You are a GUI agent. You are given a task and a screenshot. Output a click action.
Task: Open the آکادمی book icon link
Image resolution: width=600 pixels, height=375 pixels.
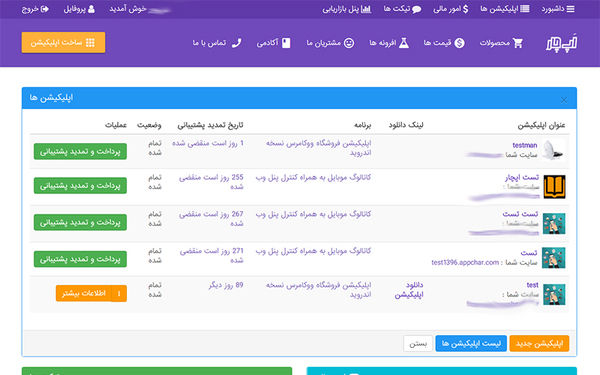273,43
